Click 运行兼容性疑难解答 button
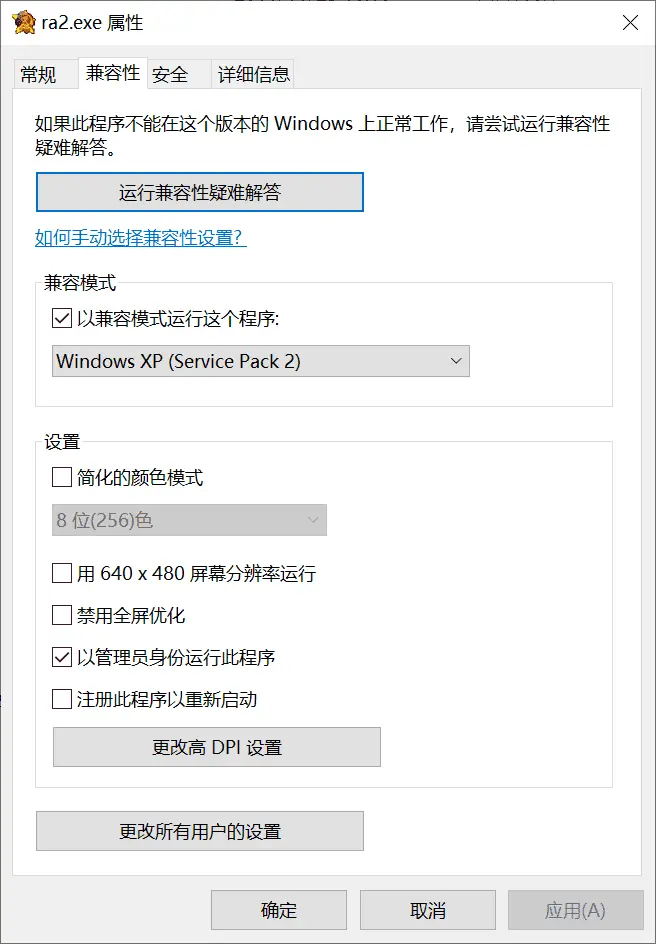Screen dimensions: 656x944 pos(199,191)
